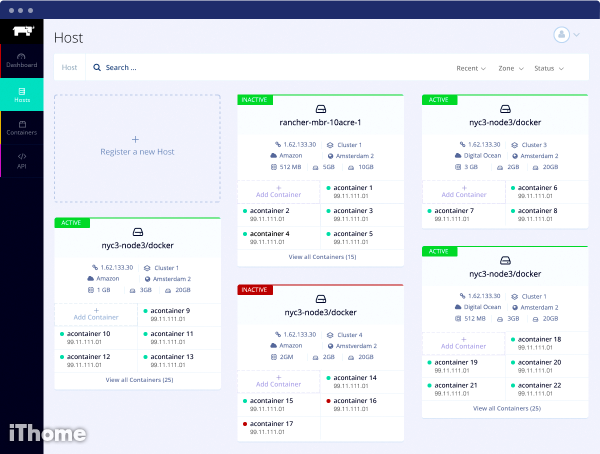600x454 pixels.
Task: Open the Zone dropdown filter
Action: [x=510, y=68]
